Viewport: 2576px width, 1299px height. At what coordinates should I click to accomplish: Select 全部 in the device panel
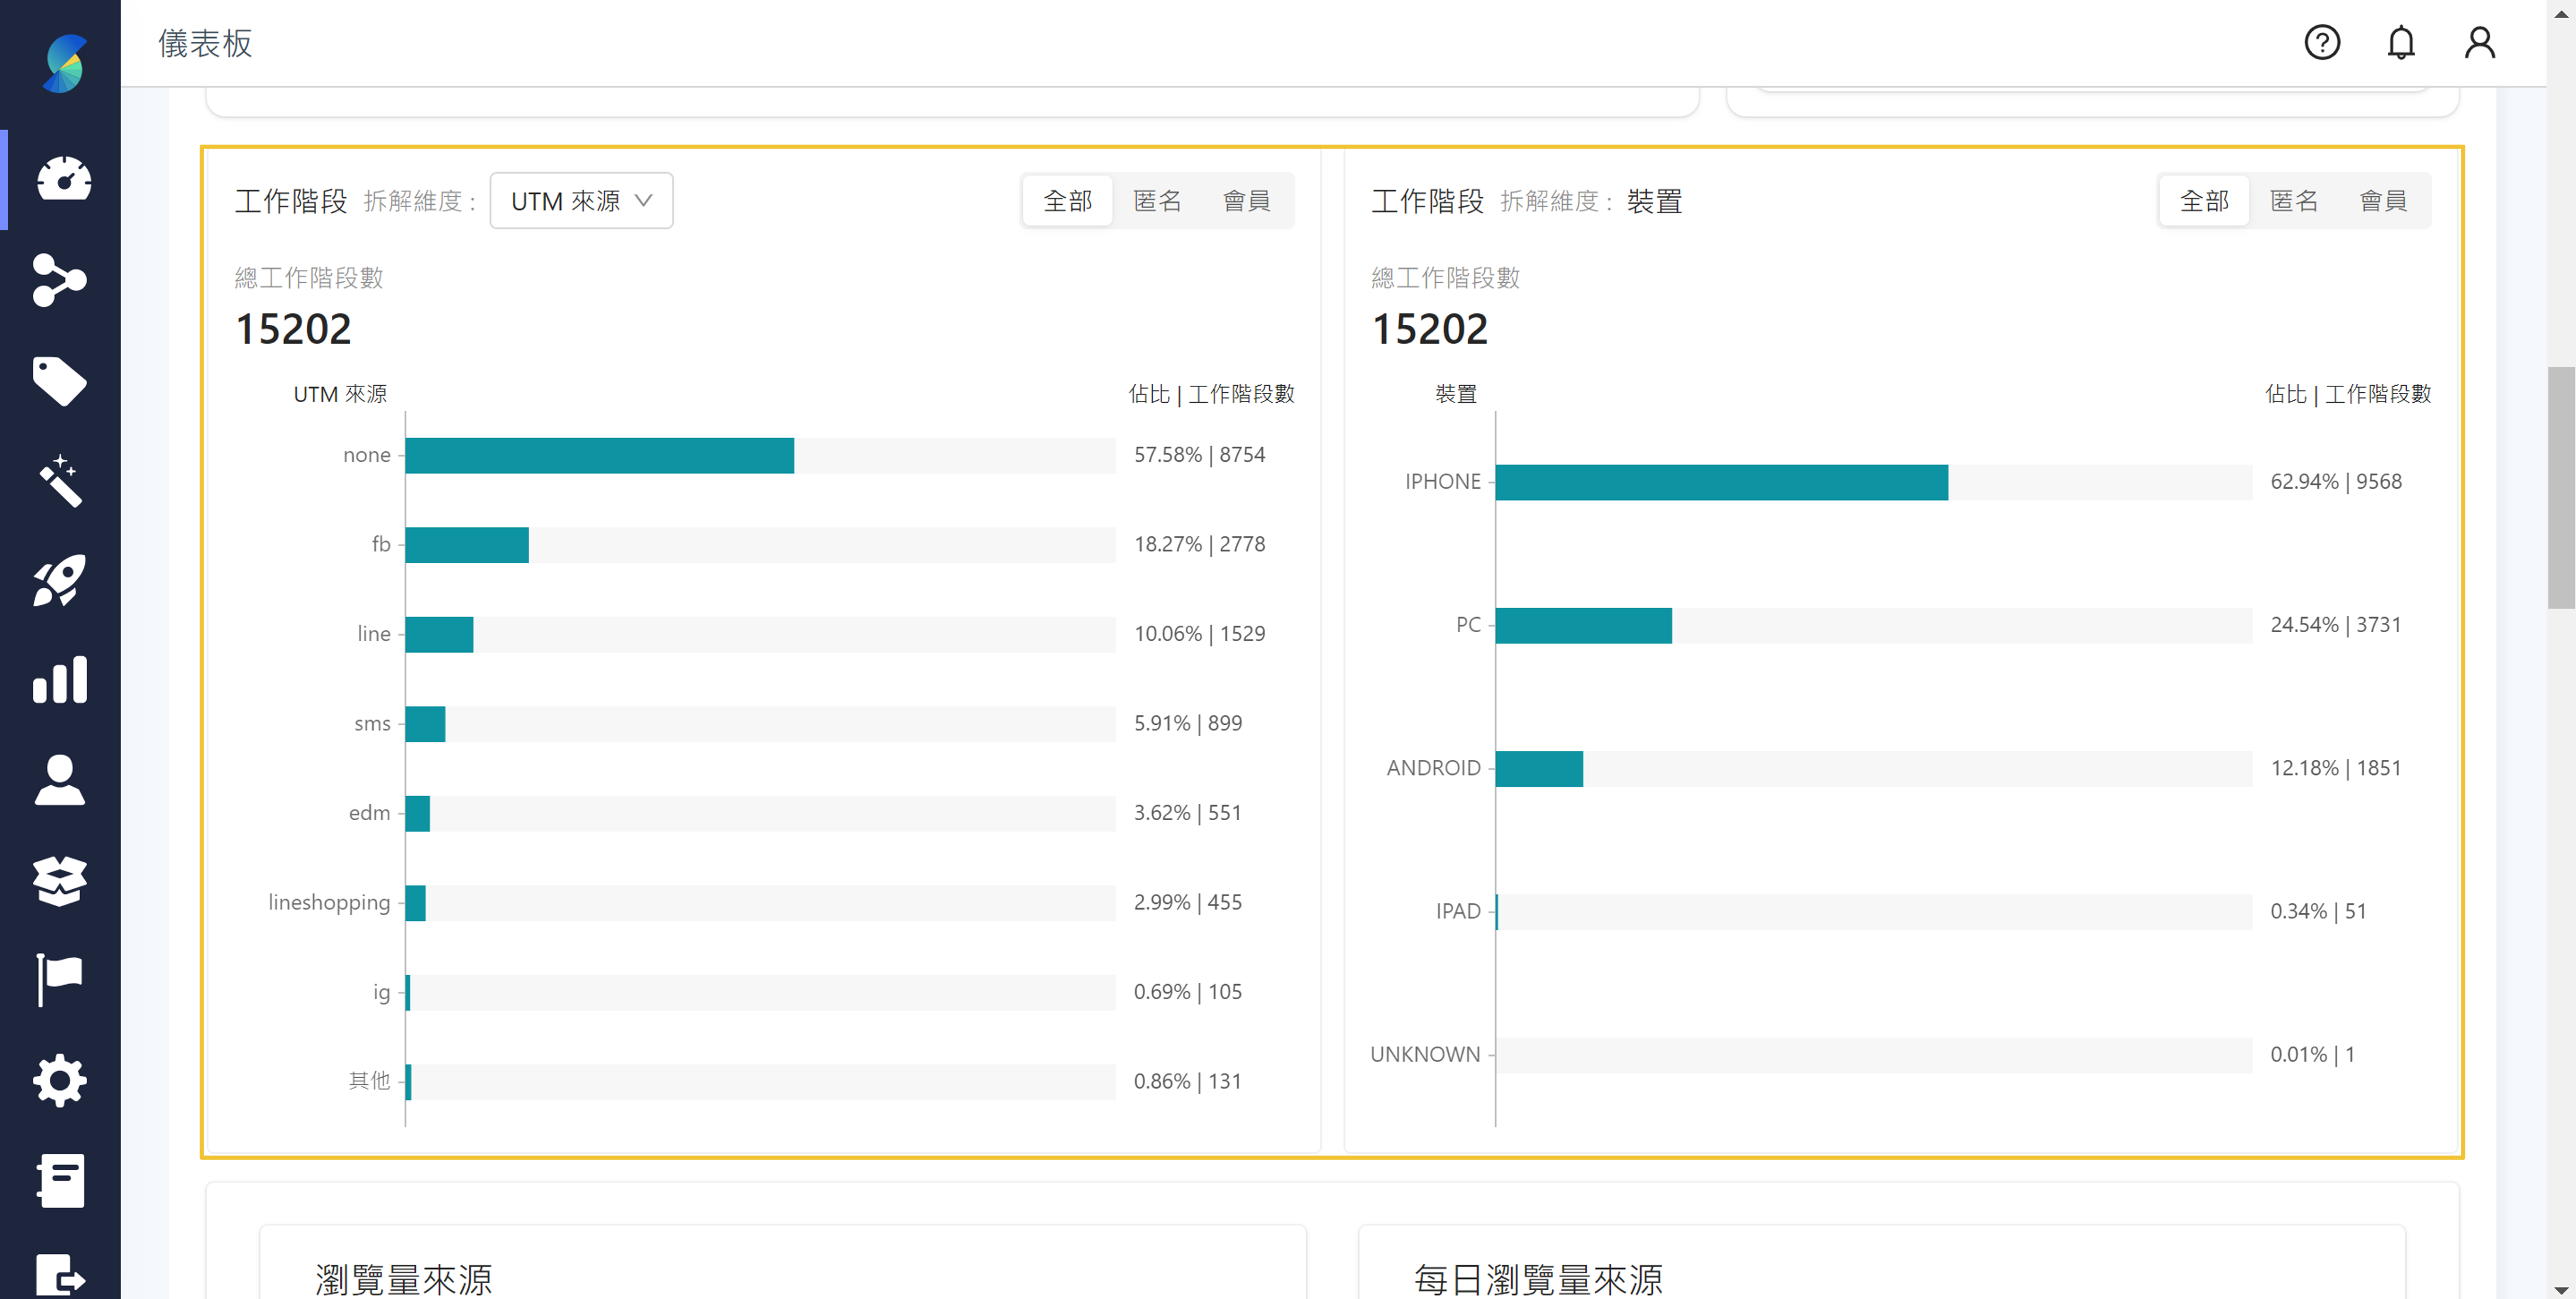tap(2204, 201)
